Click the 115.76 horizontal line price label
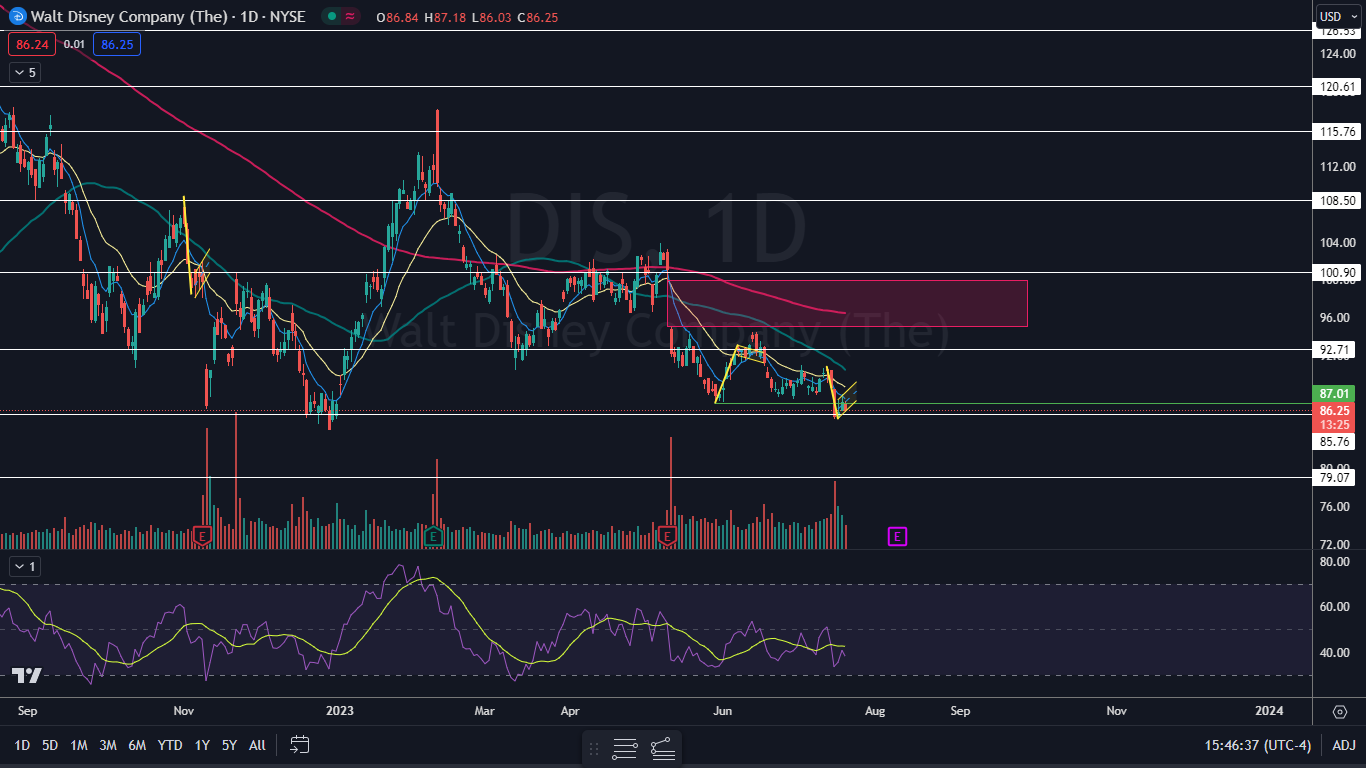The width and height of the screenshot is (1366, 768). pyautogui.click(x=1337, y=131)
